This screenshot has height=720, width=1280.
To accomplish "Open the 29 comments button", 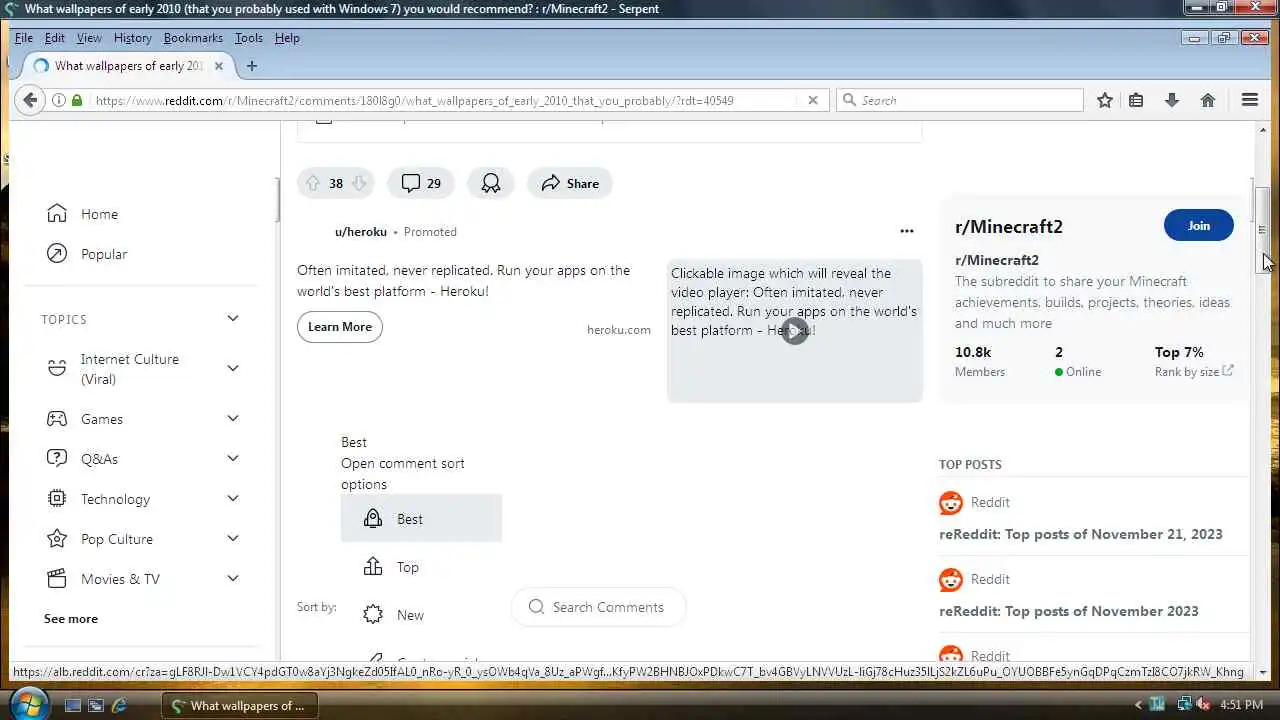I will (421, 183).
